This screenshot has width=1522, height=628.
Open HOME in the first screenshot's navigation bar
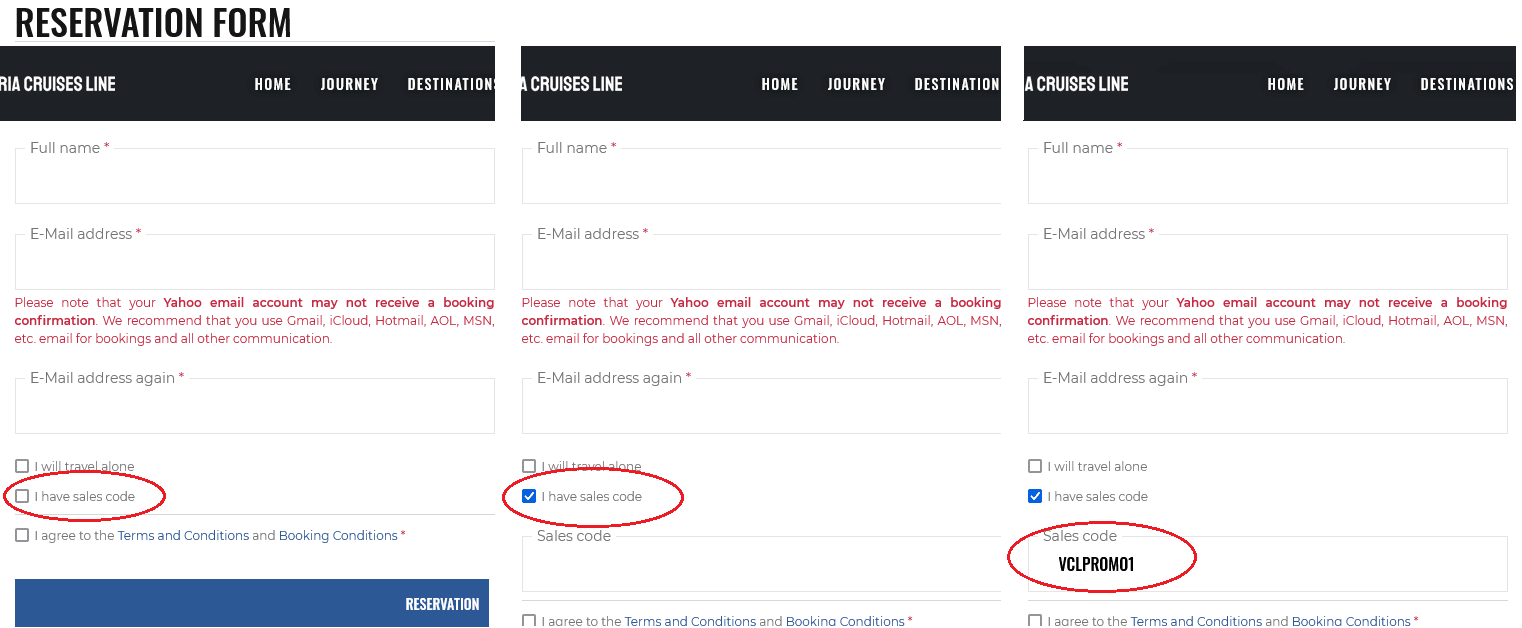tap(273, 84)
